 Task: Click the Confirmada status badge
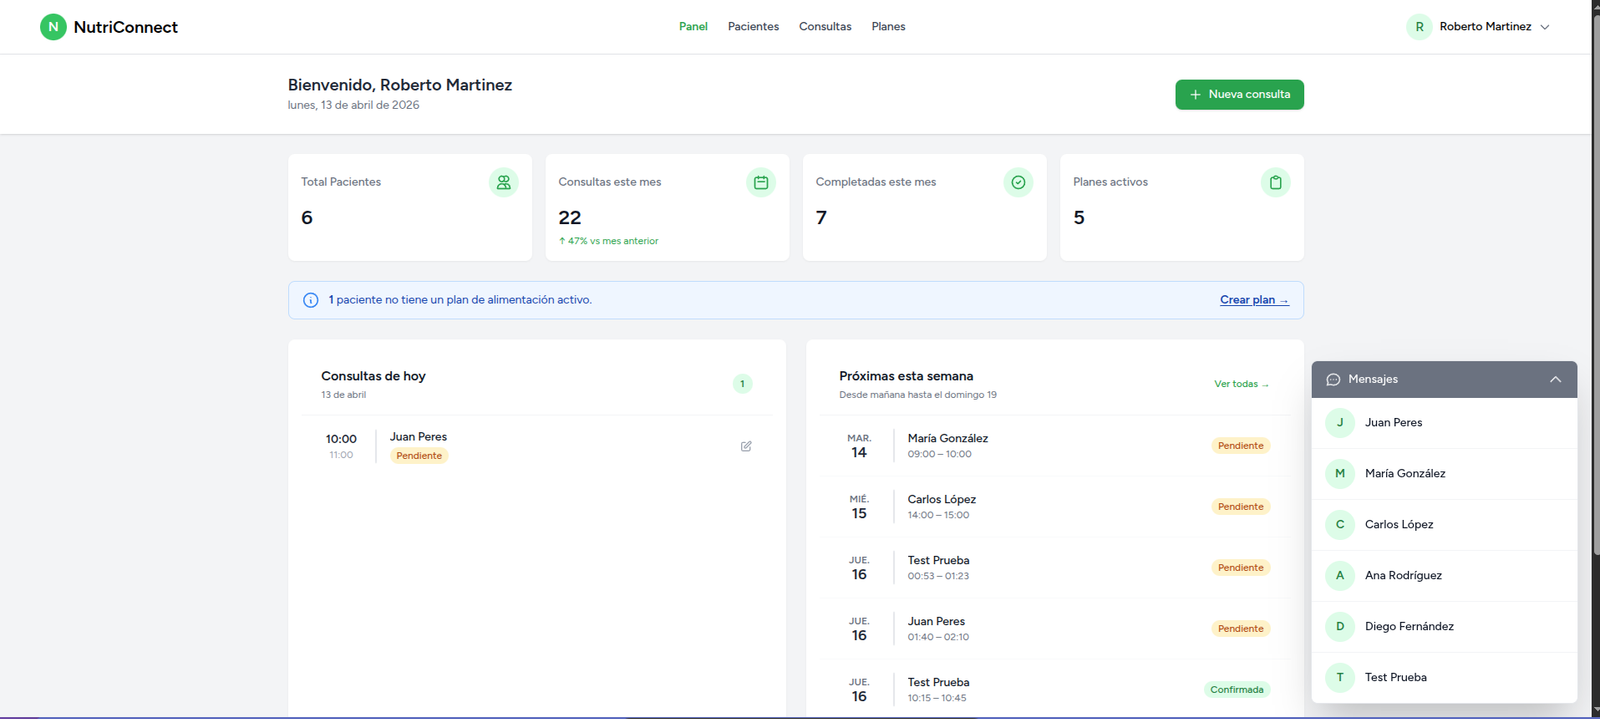1237,690
